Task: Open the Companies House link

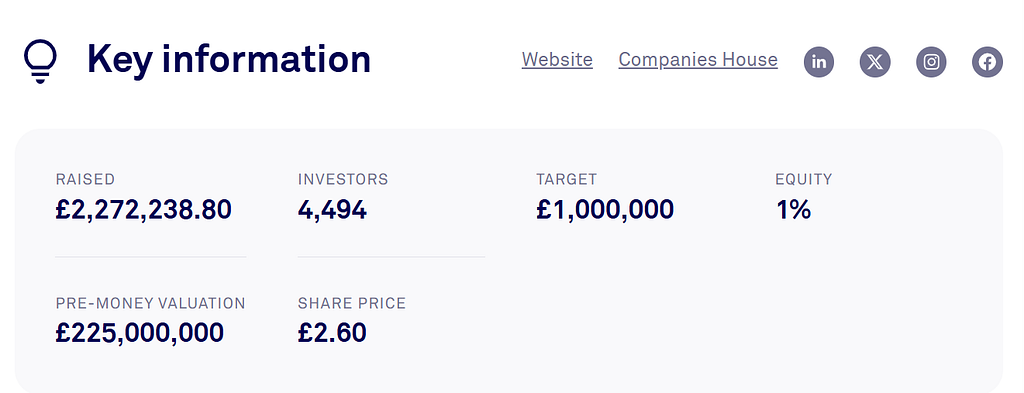Action: coord(698,59)
